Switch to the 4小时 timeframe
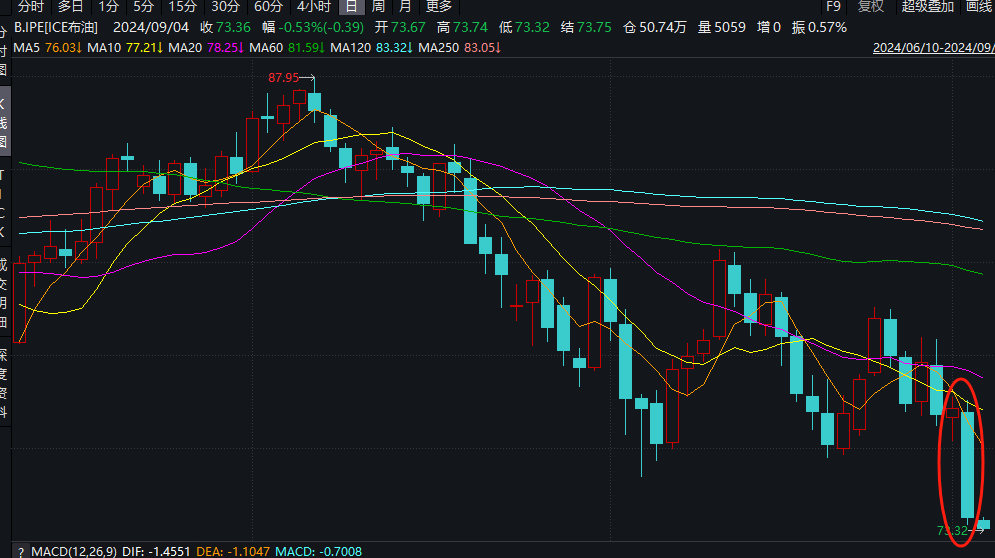The height and width of the screenshot is (558, 995). coord(313,6)
